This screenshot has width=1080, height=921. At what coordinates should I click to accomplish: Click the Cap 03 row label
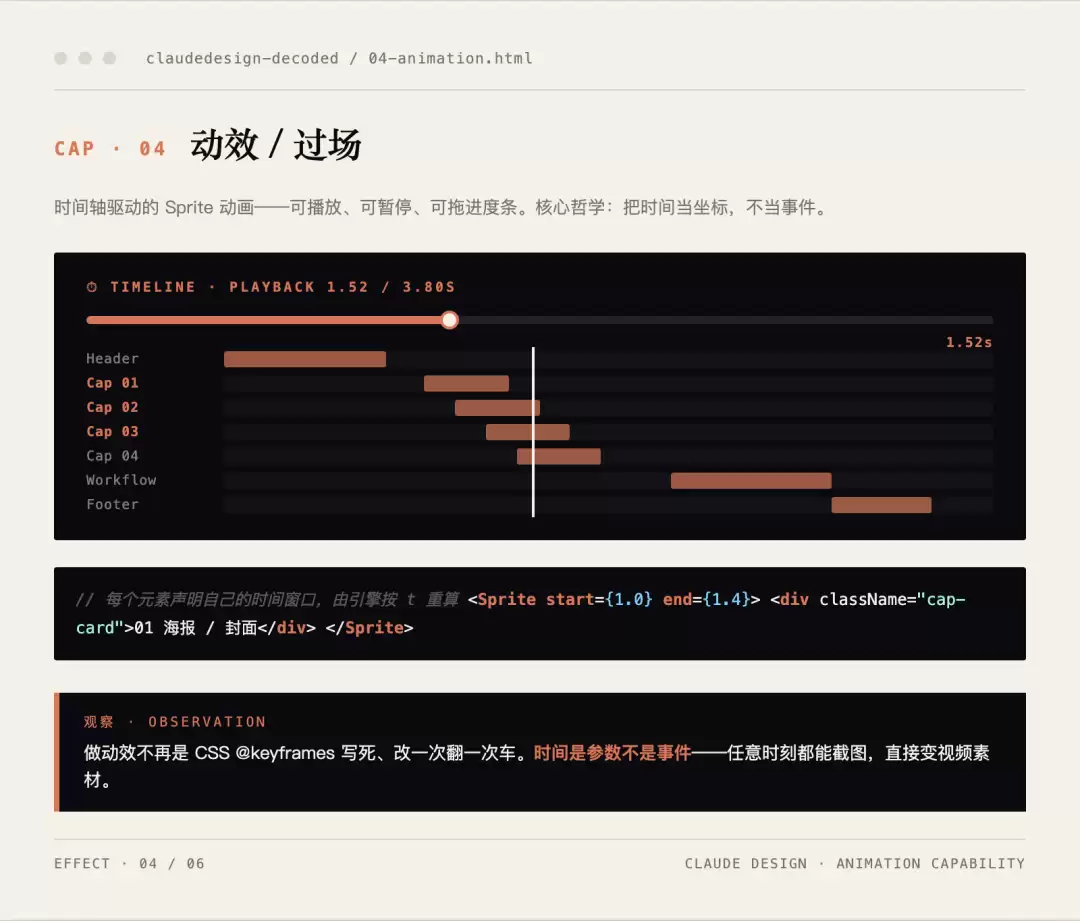pyautogui.click(x=112, y=431)
